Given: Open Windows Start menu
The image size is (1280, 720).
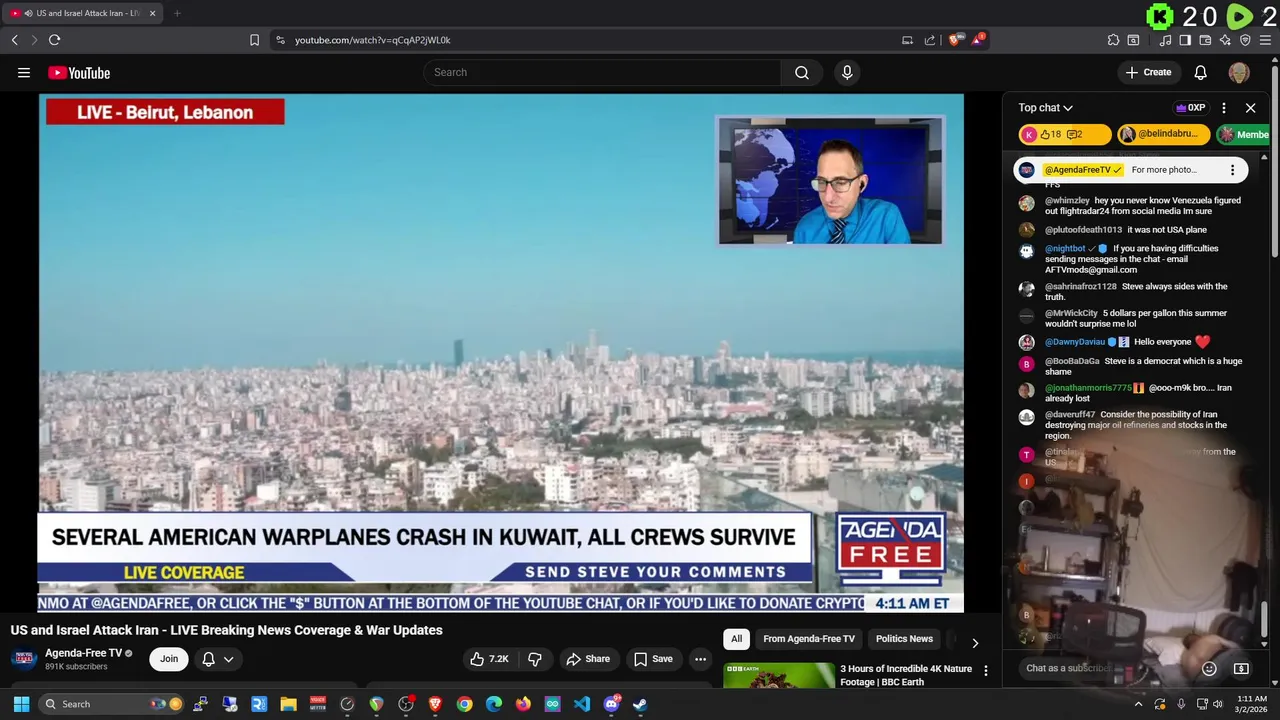Looking at the screenshot, I should pyautogui.click(x=21, y=704).
